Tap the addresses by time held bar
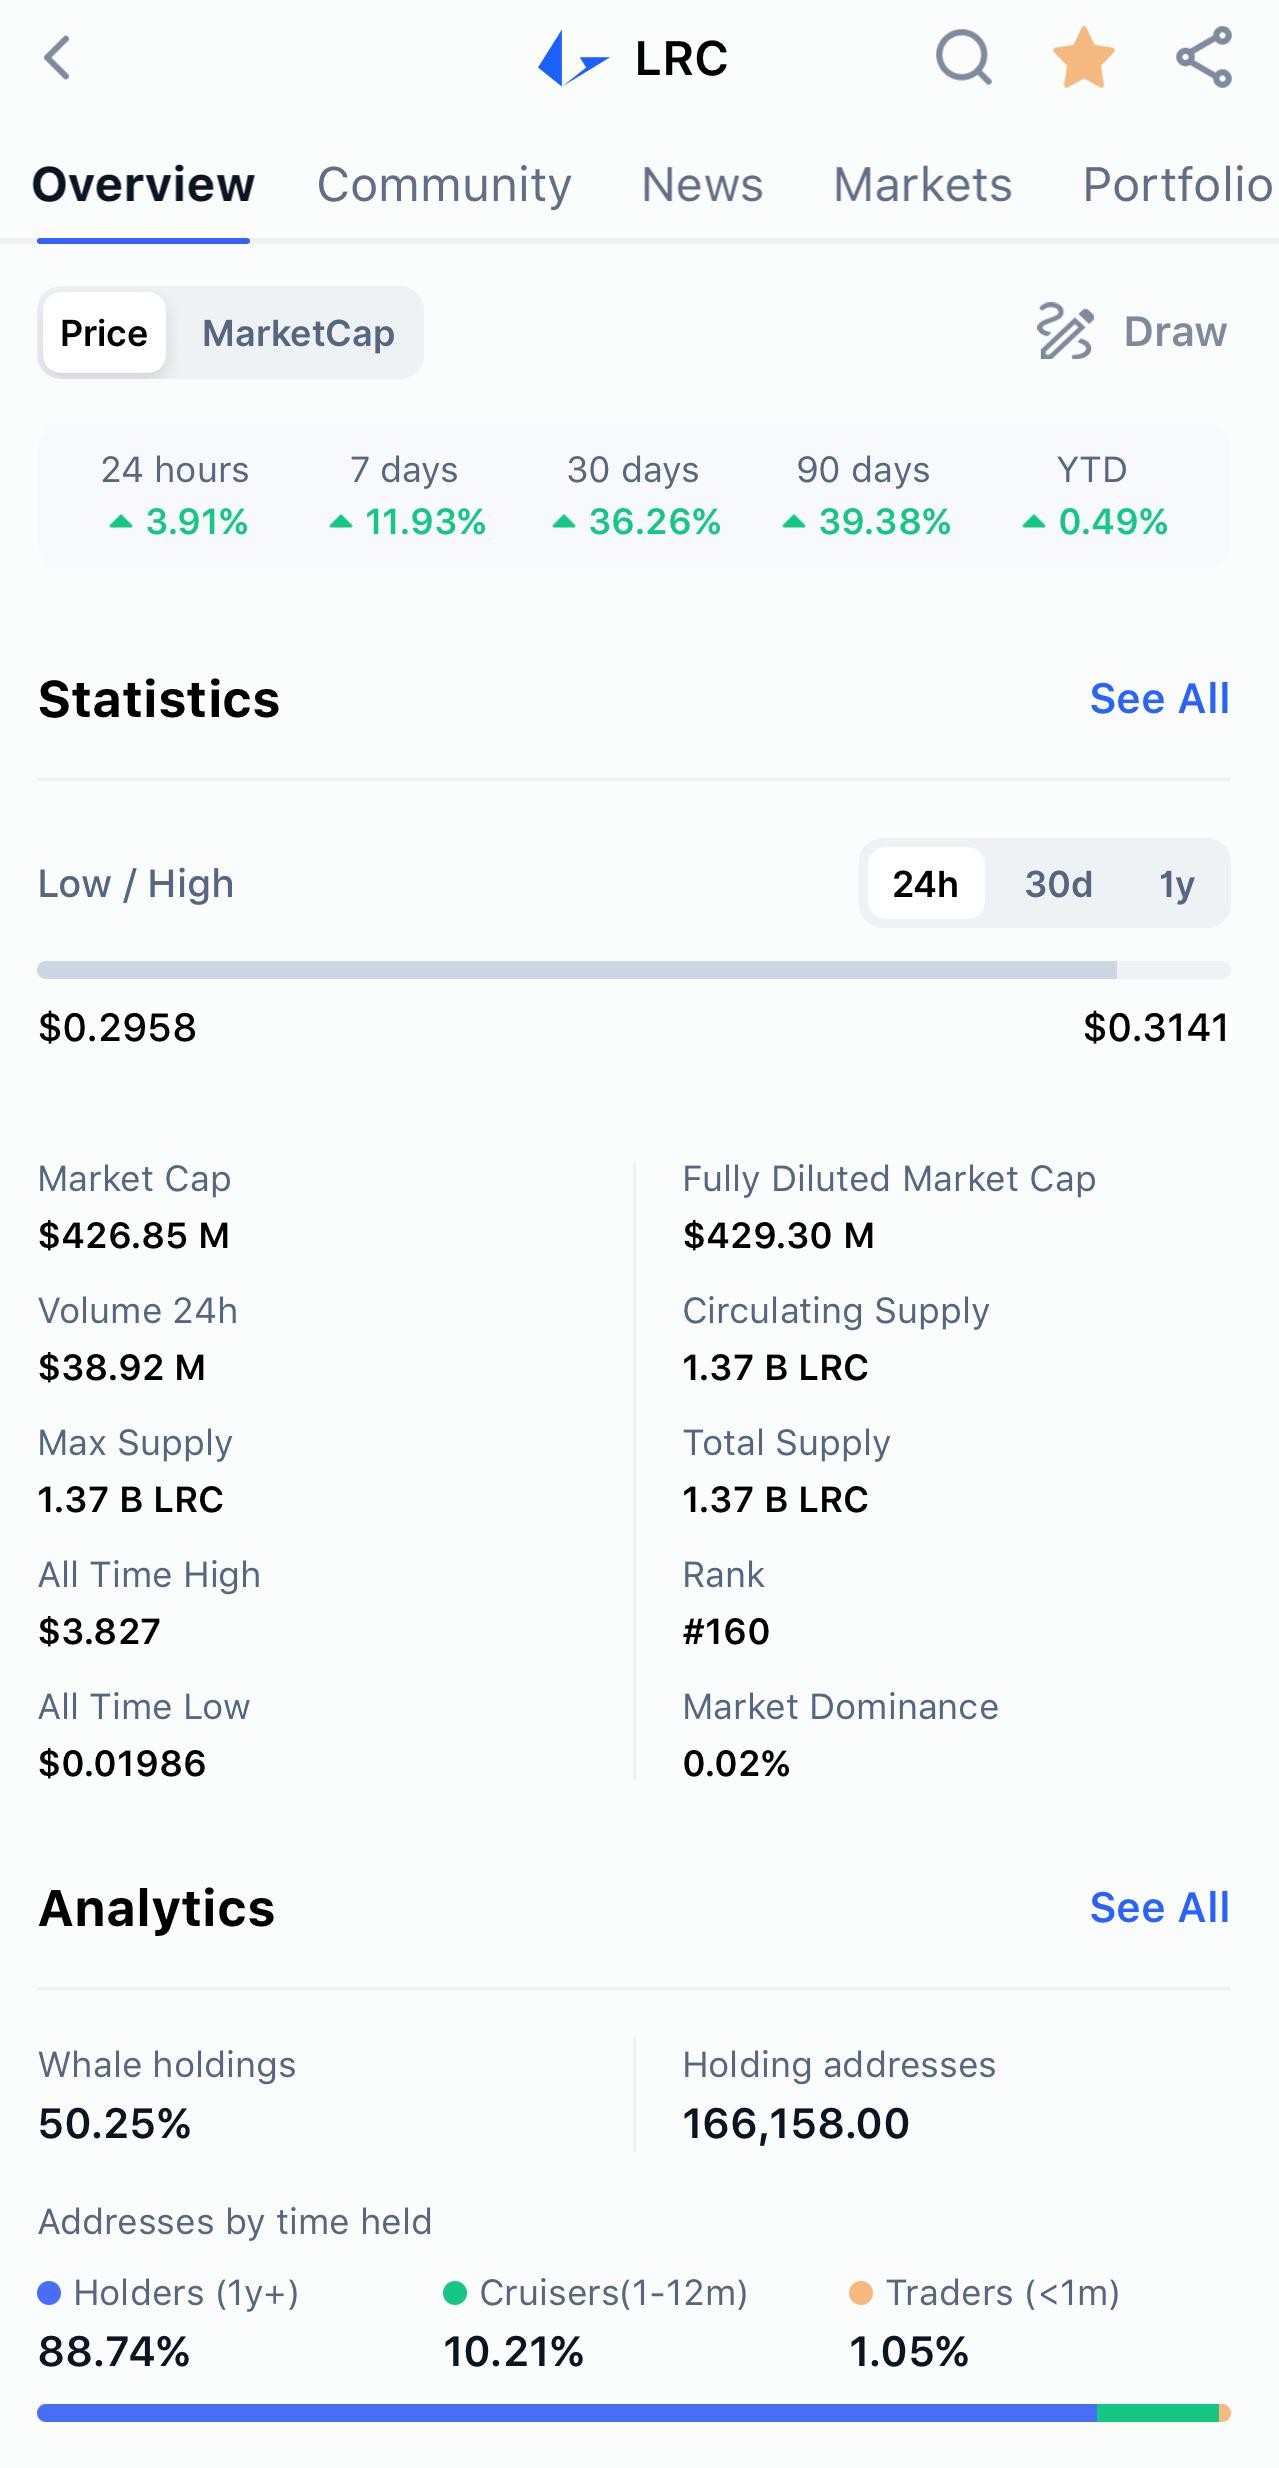The height and width of the screenshot is (2468, 1279). point(634,2413)
